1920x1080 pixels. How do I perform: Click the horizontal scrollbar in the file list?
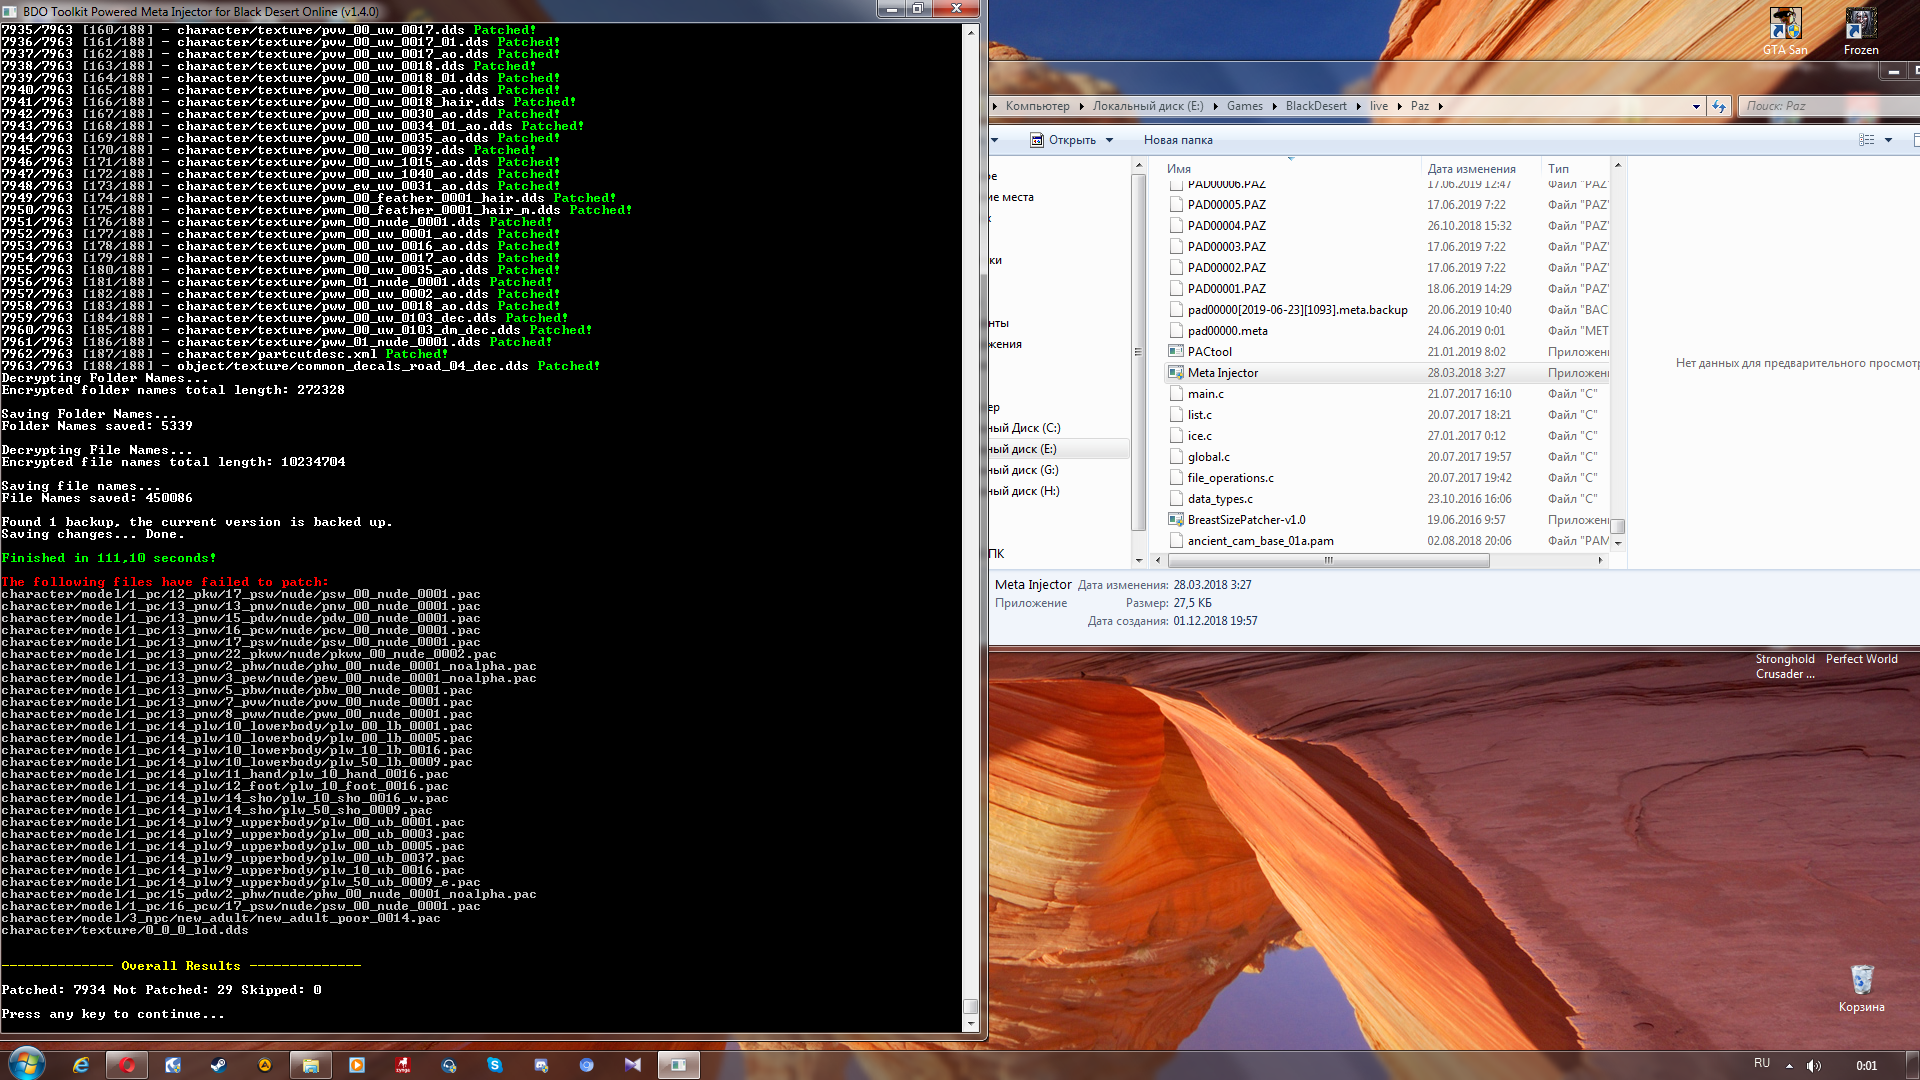pyautogui.click(x=1330, y=561)
